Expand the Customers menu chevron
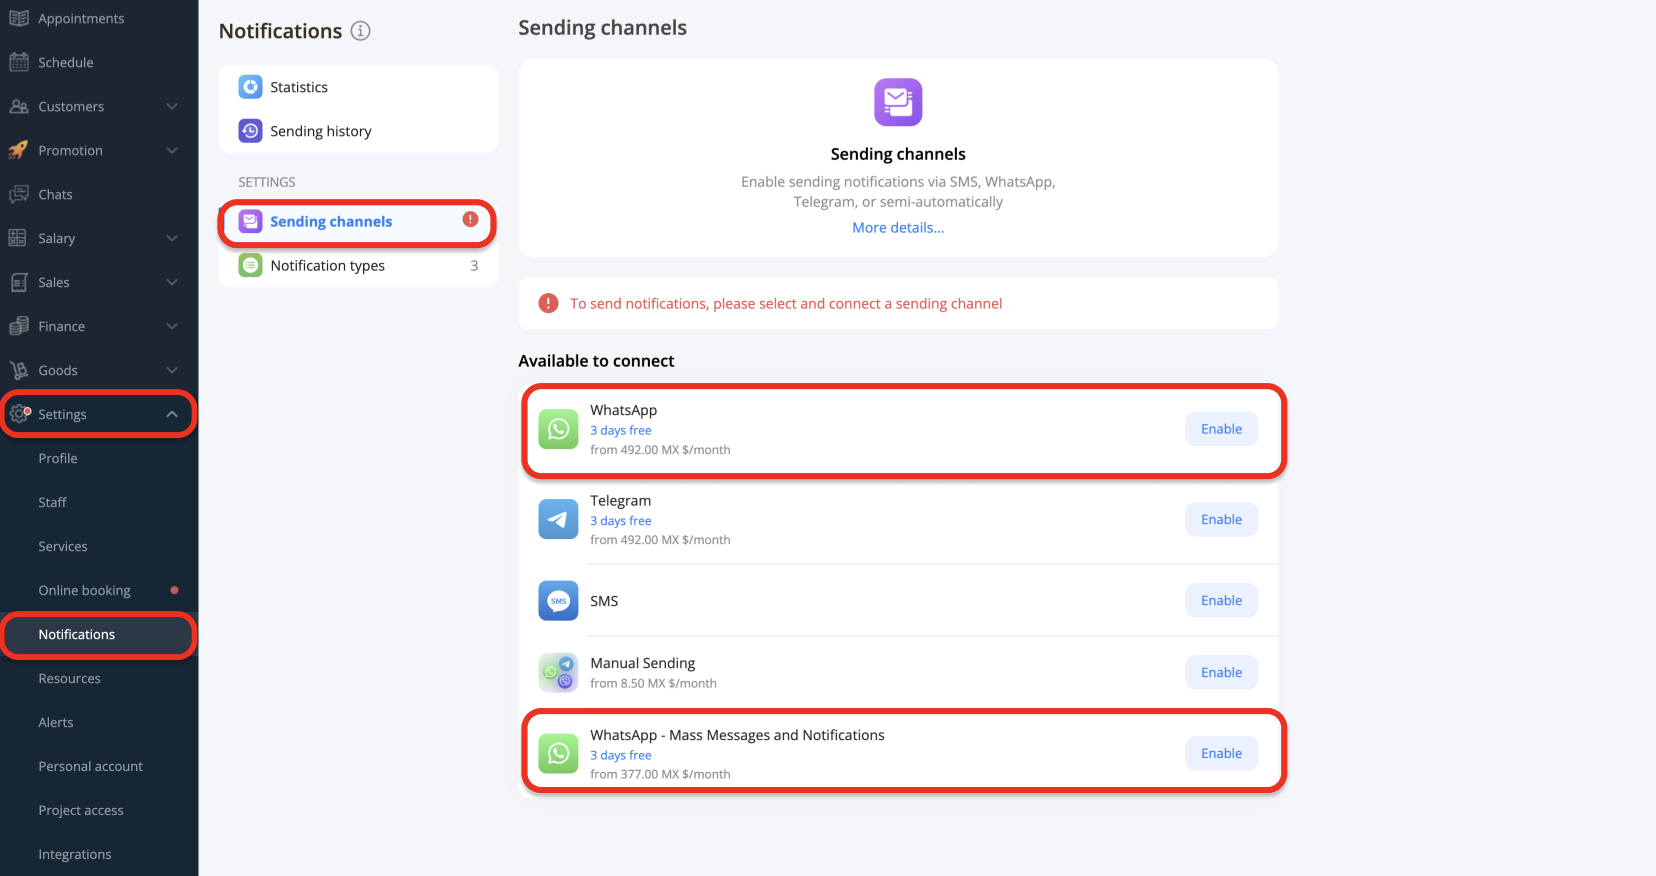The height and width of the screenshot is (876, 1656). coord(172,106)
